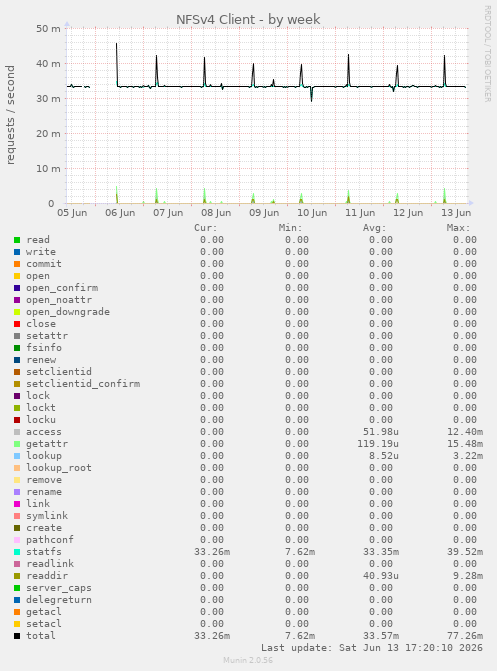Click the pink link legend swatch
This screenshot has width=497, height=671.
click(x=17, y=504)
